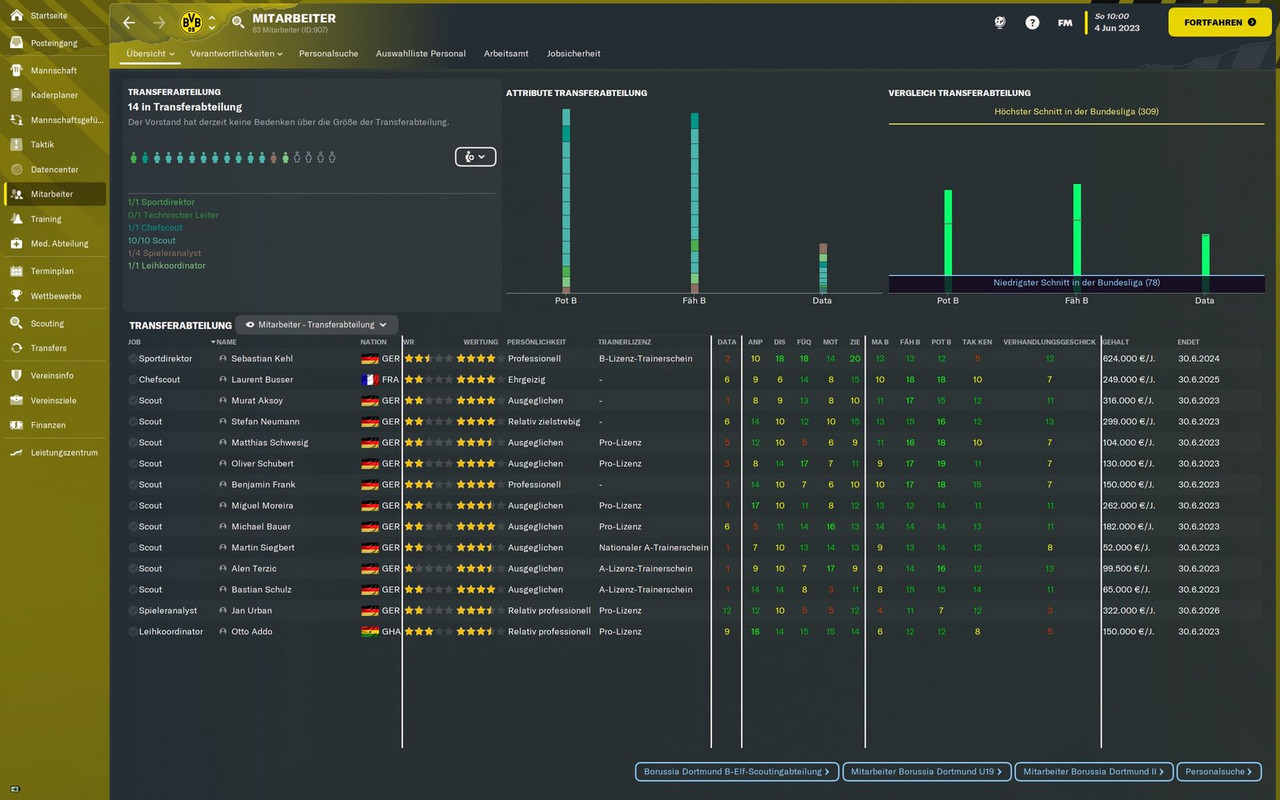Viewport: 1280px width, 800px height.
Task: Open the Posteingang inbox
Action: (55, 43)
